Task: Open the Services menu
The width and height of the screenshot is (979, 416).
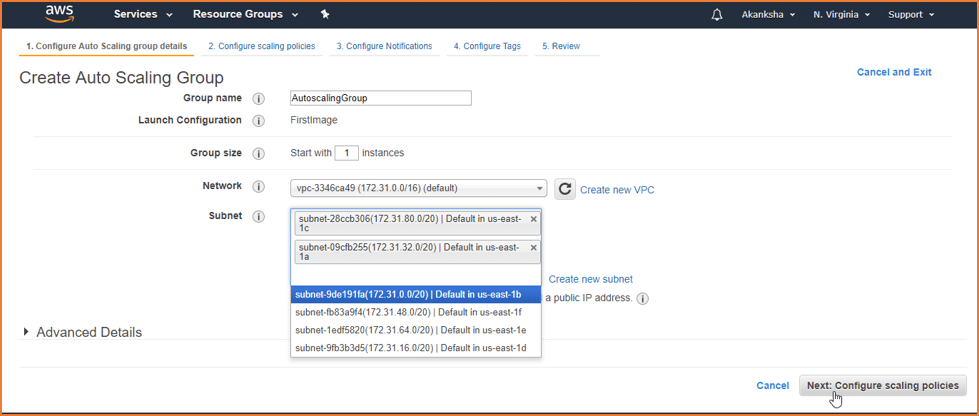Action: (x=143, y=14)
